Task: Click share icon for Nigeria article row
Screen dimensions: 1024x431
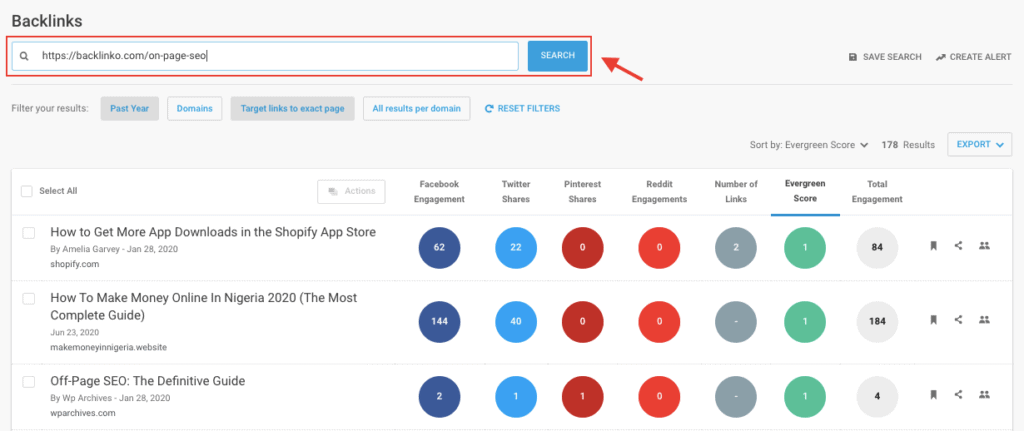Action: tap(958, 320)
